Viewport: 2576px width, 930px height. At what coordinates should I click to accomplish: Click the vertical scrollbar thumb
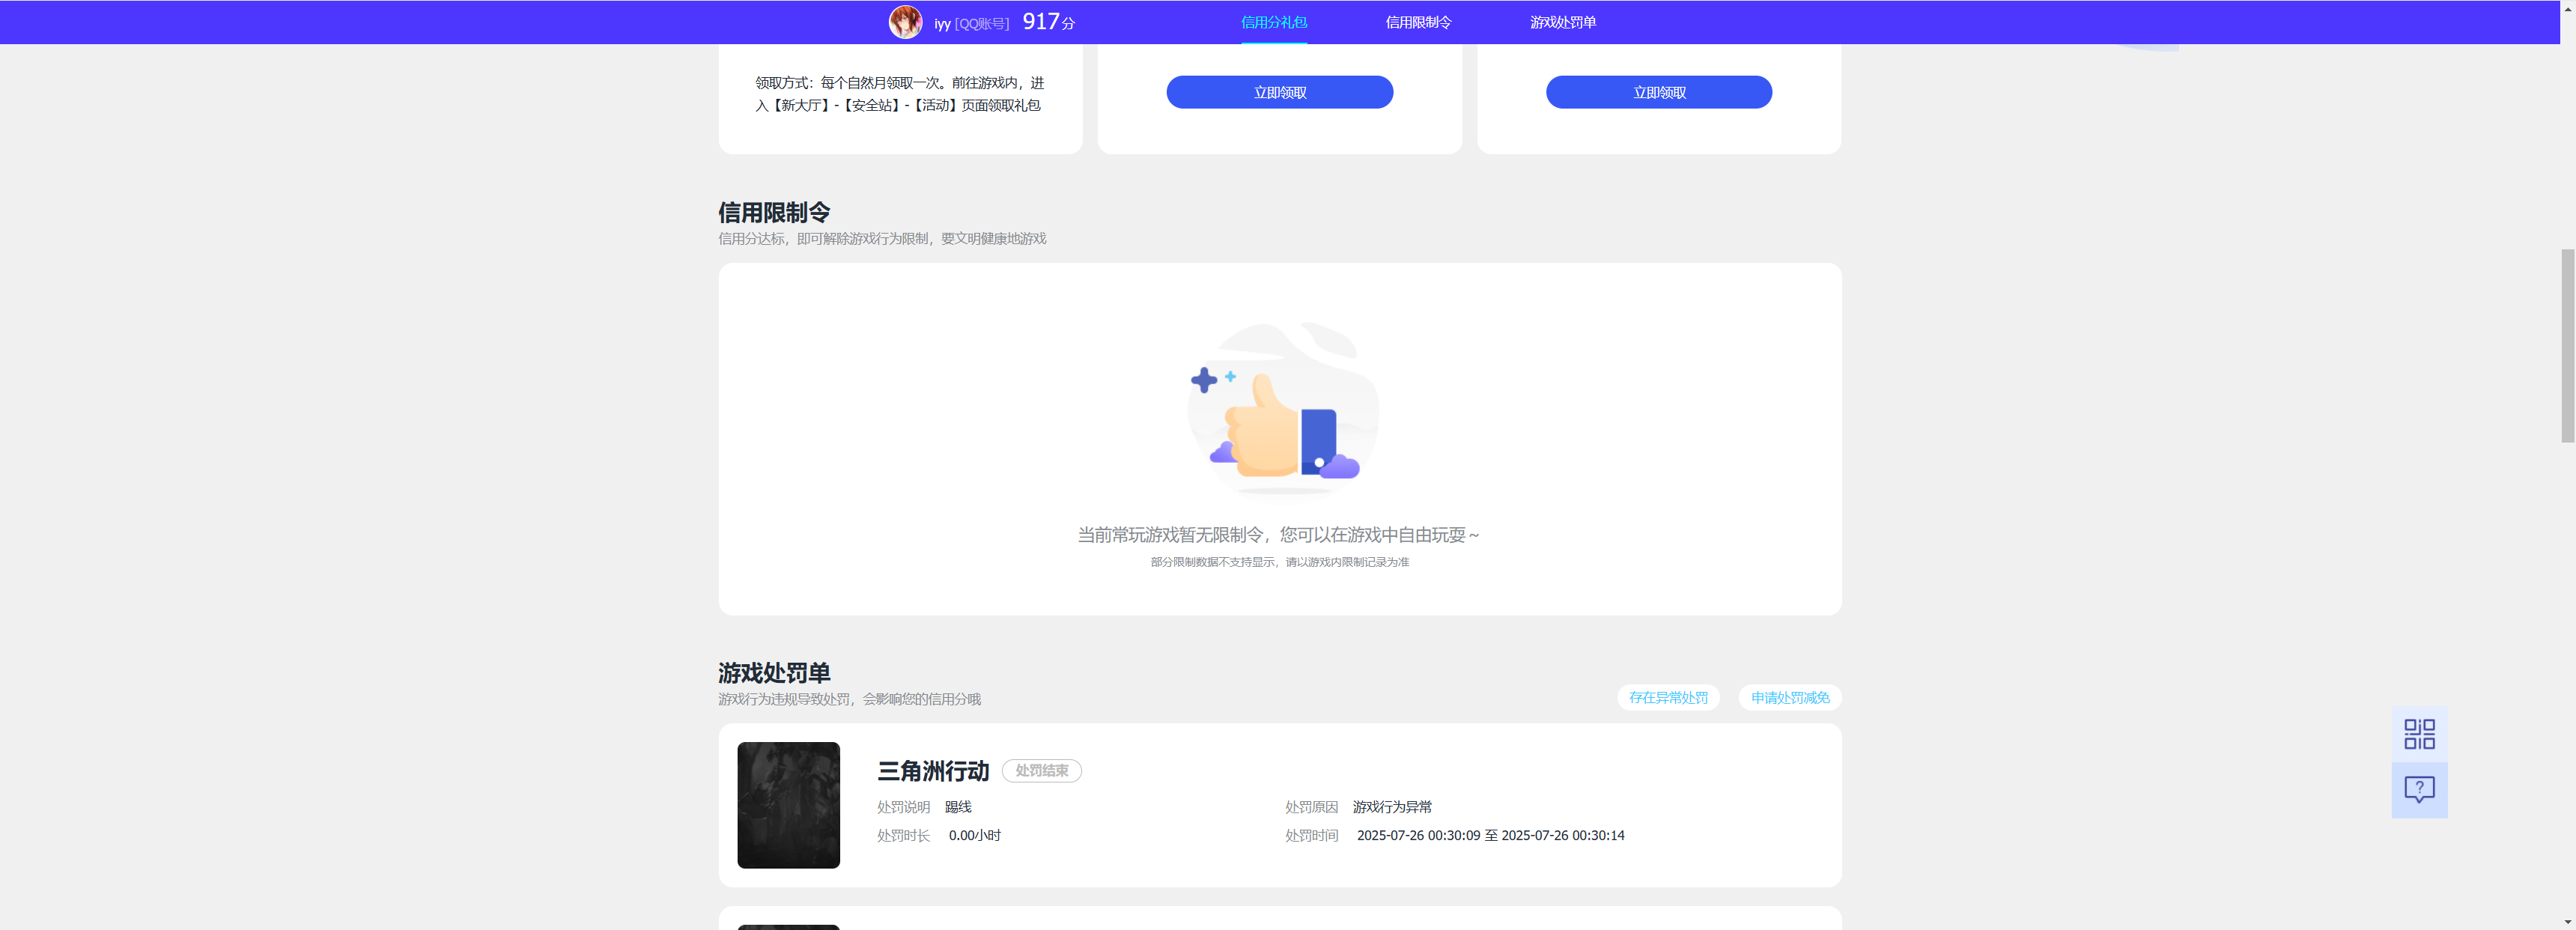[2567, 345]
